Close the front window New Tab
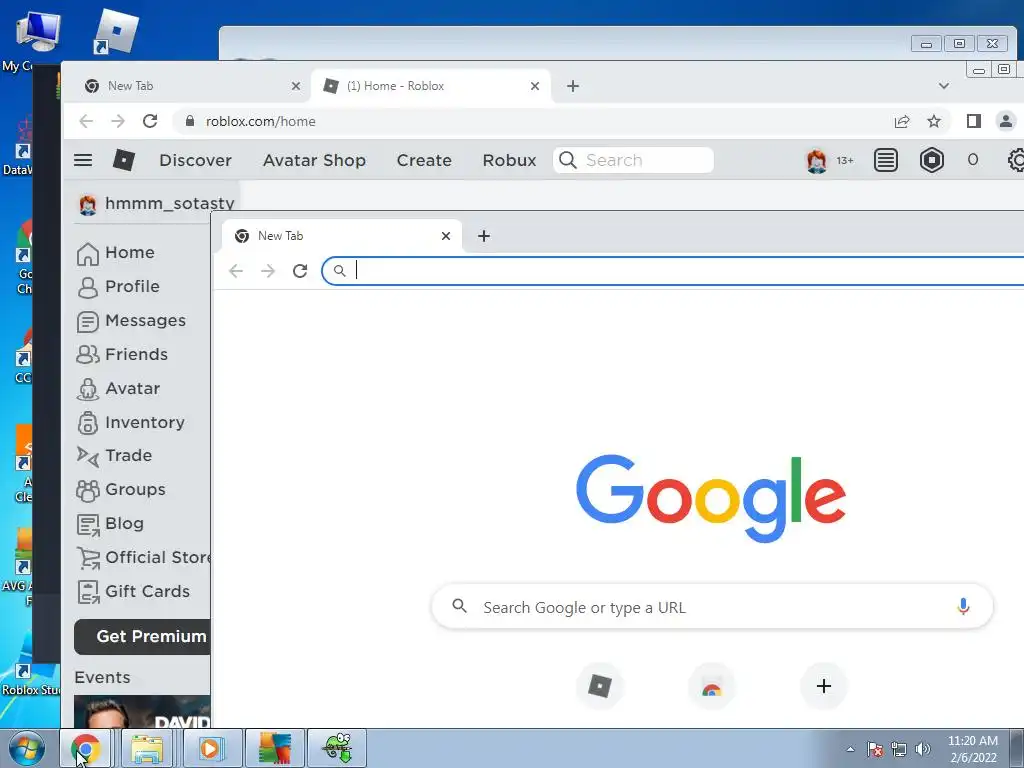This screenshot has width=1024, height=768. tap(446, 236)
